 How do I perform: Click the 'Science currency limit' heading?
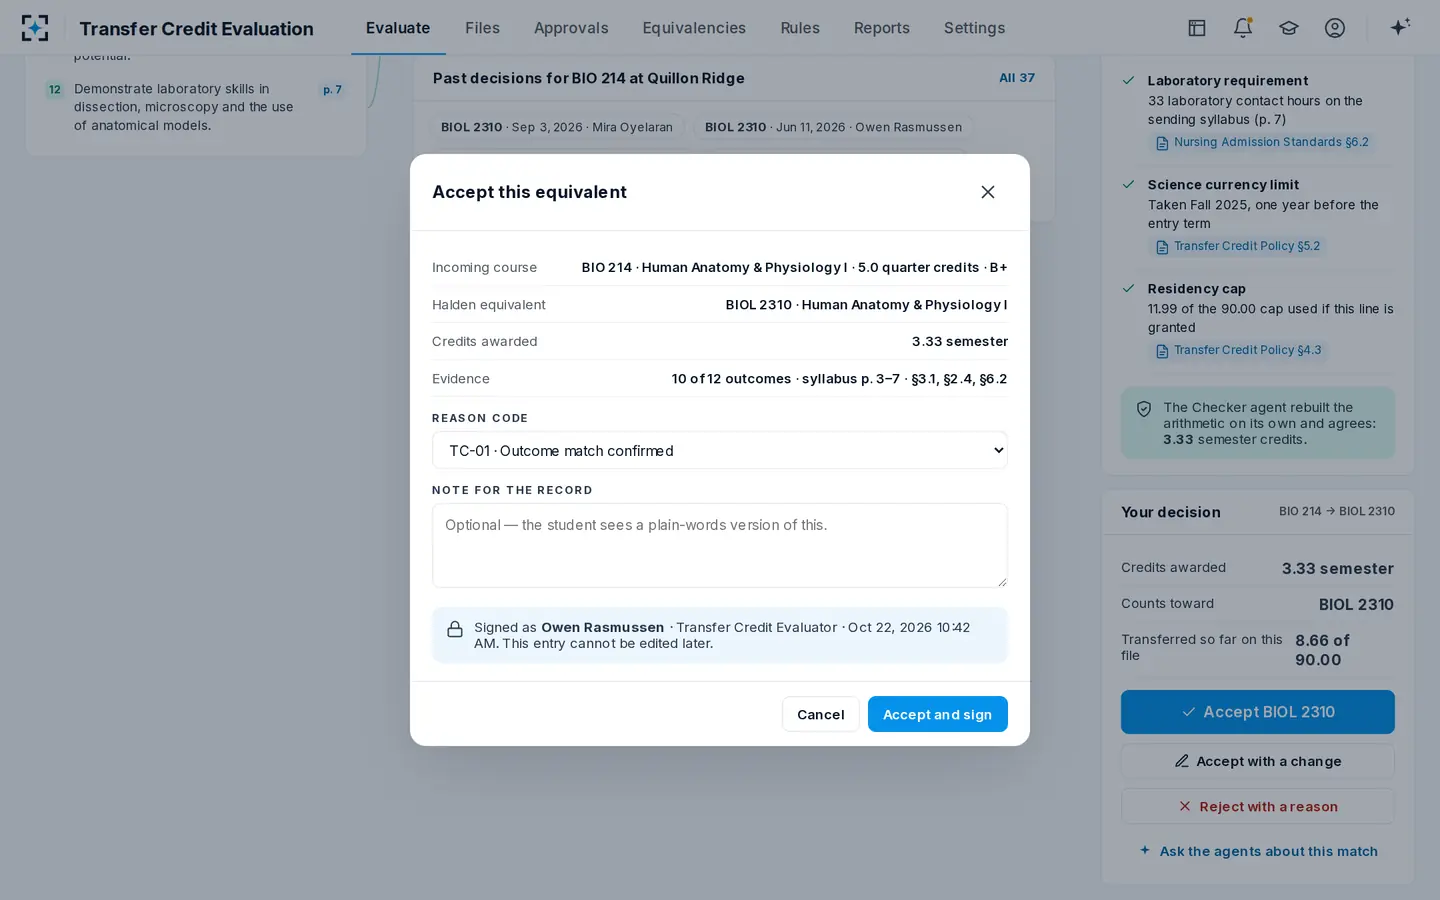(1223, 185)
